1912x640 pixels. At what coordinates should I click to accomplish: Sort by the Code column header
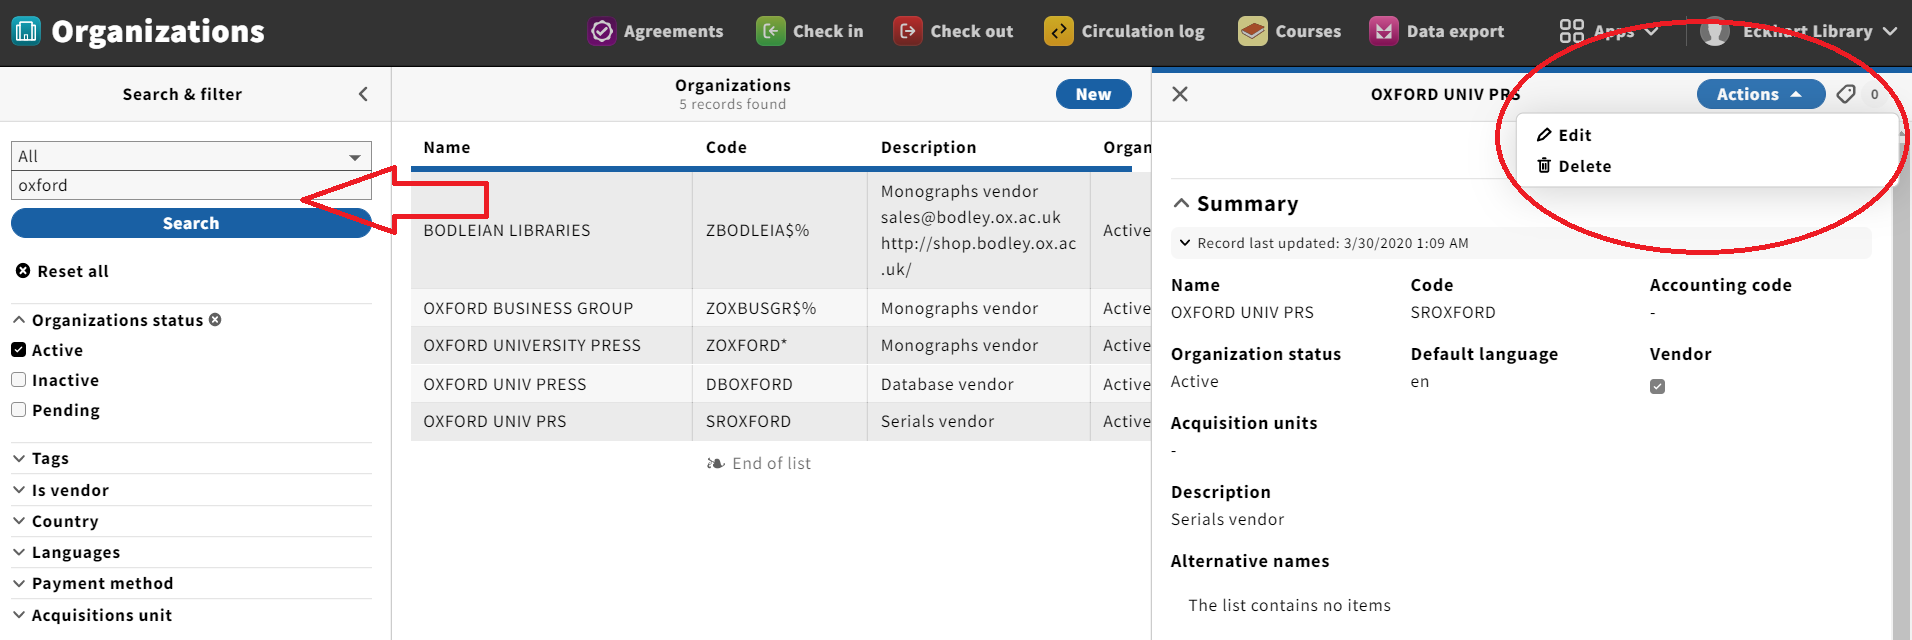point(726,147)
